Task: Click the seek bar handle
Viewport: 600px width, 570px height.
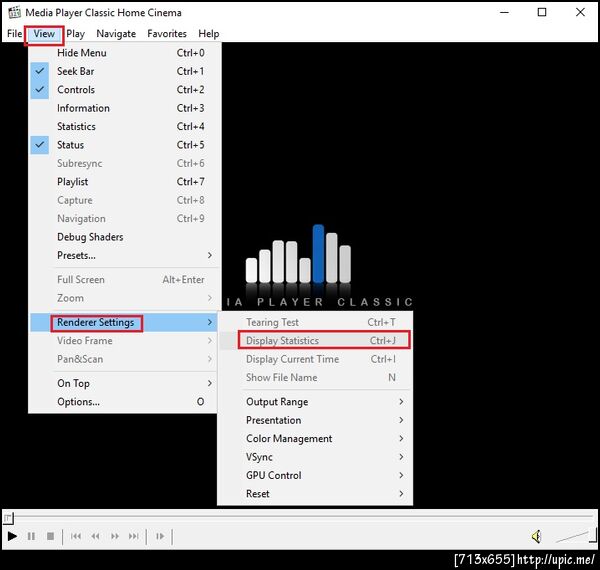Action: (x=8, y=518)
